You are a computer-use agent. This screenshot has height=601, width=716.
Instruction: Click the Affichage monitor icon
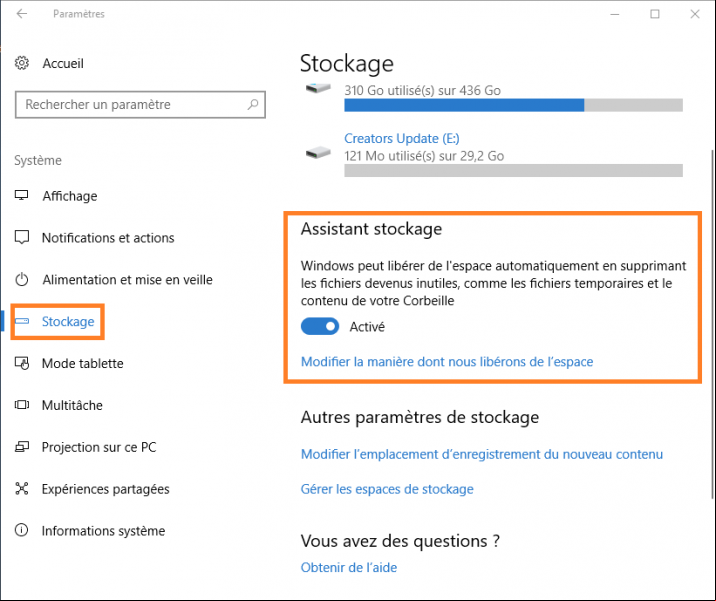[x=21, y=195]
